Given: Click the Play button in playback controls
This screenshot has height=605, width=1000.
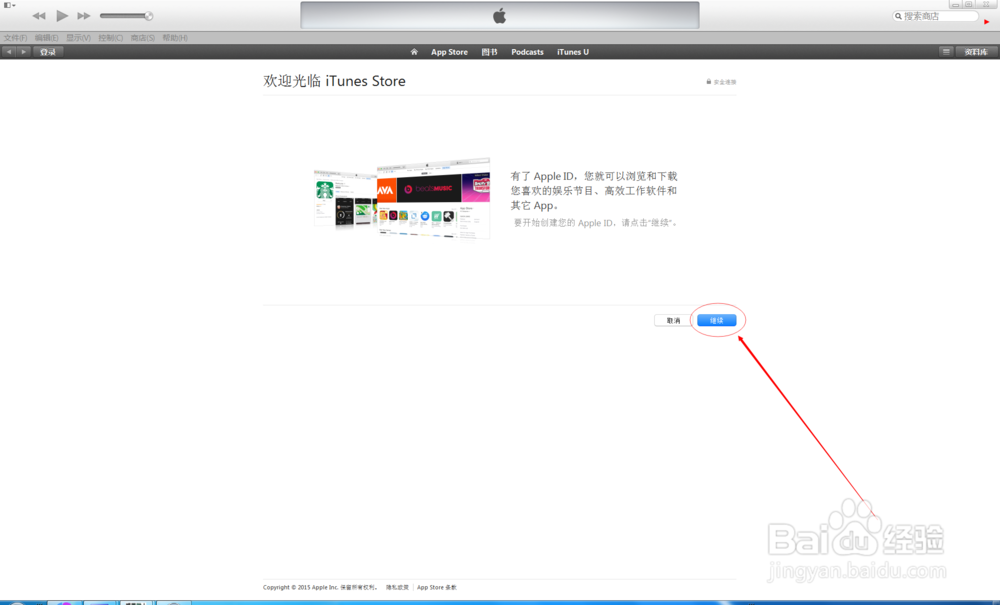Looking at the screenshot, I should [x=62, y=15].
